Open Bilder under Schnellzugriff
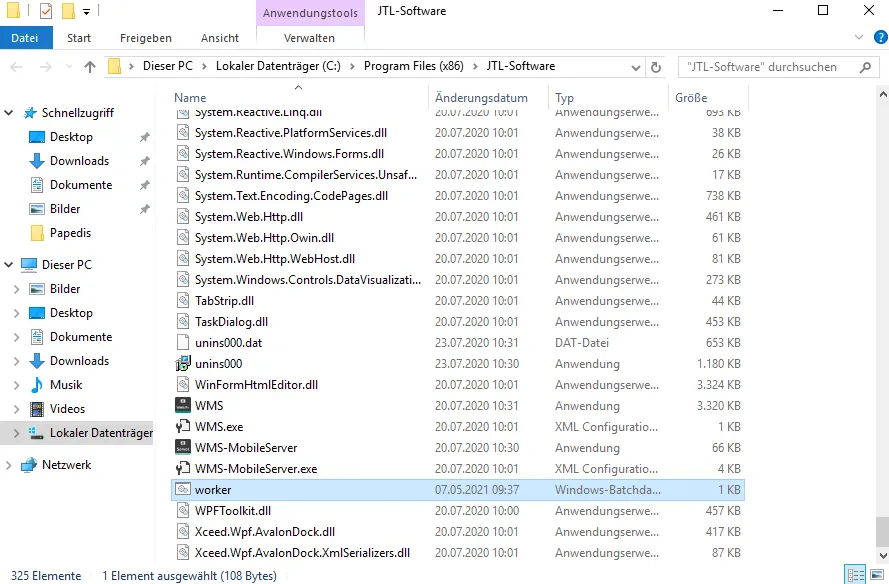889x584 pixels. [x=65, y=209]
